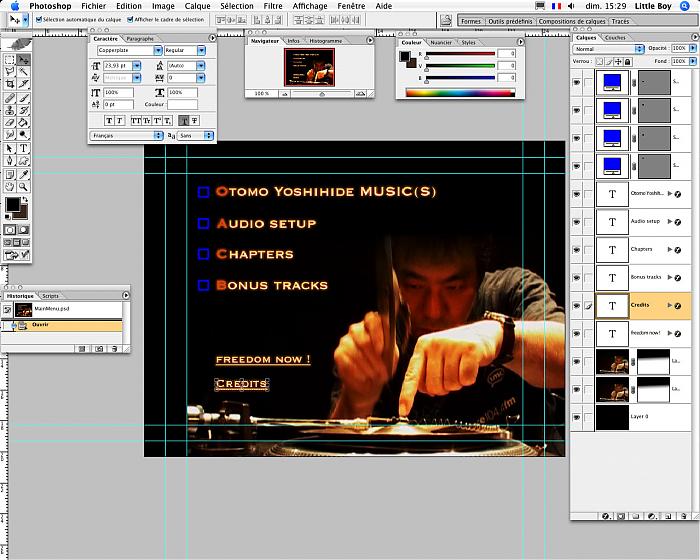Select the Crop tool

point(9,84)
